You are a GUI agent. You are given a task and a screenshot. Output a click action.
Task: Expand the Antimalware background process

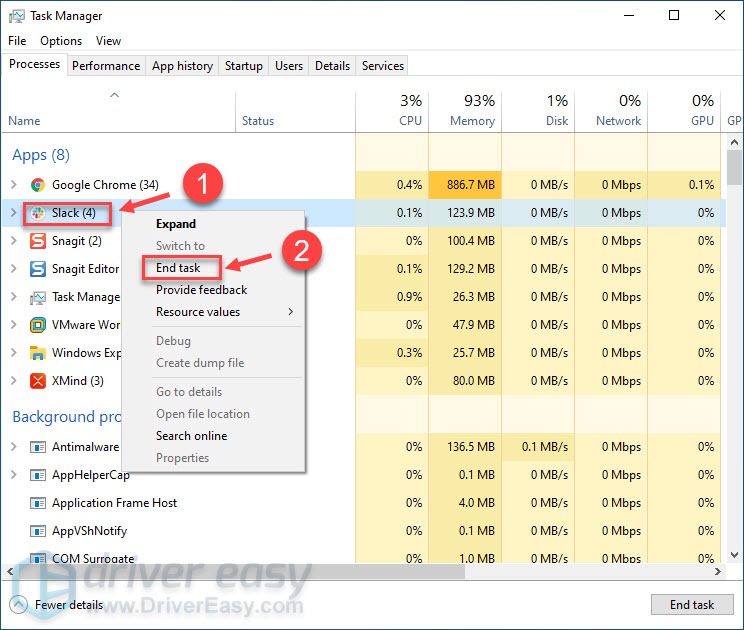coord(14,446)
